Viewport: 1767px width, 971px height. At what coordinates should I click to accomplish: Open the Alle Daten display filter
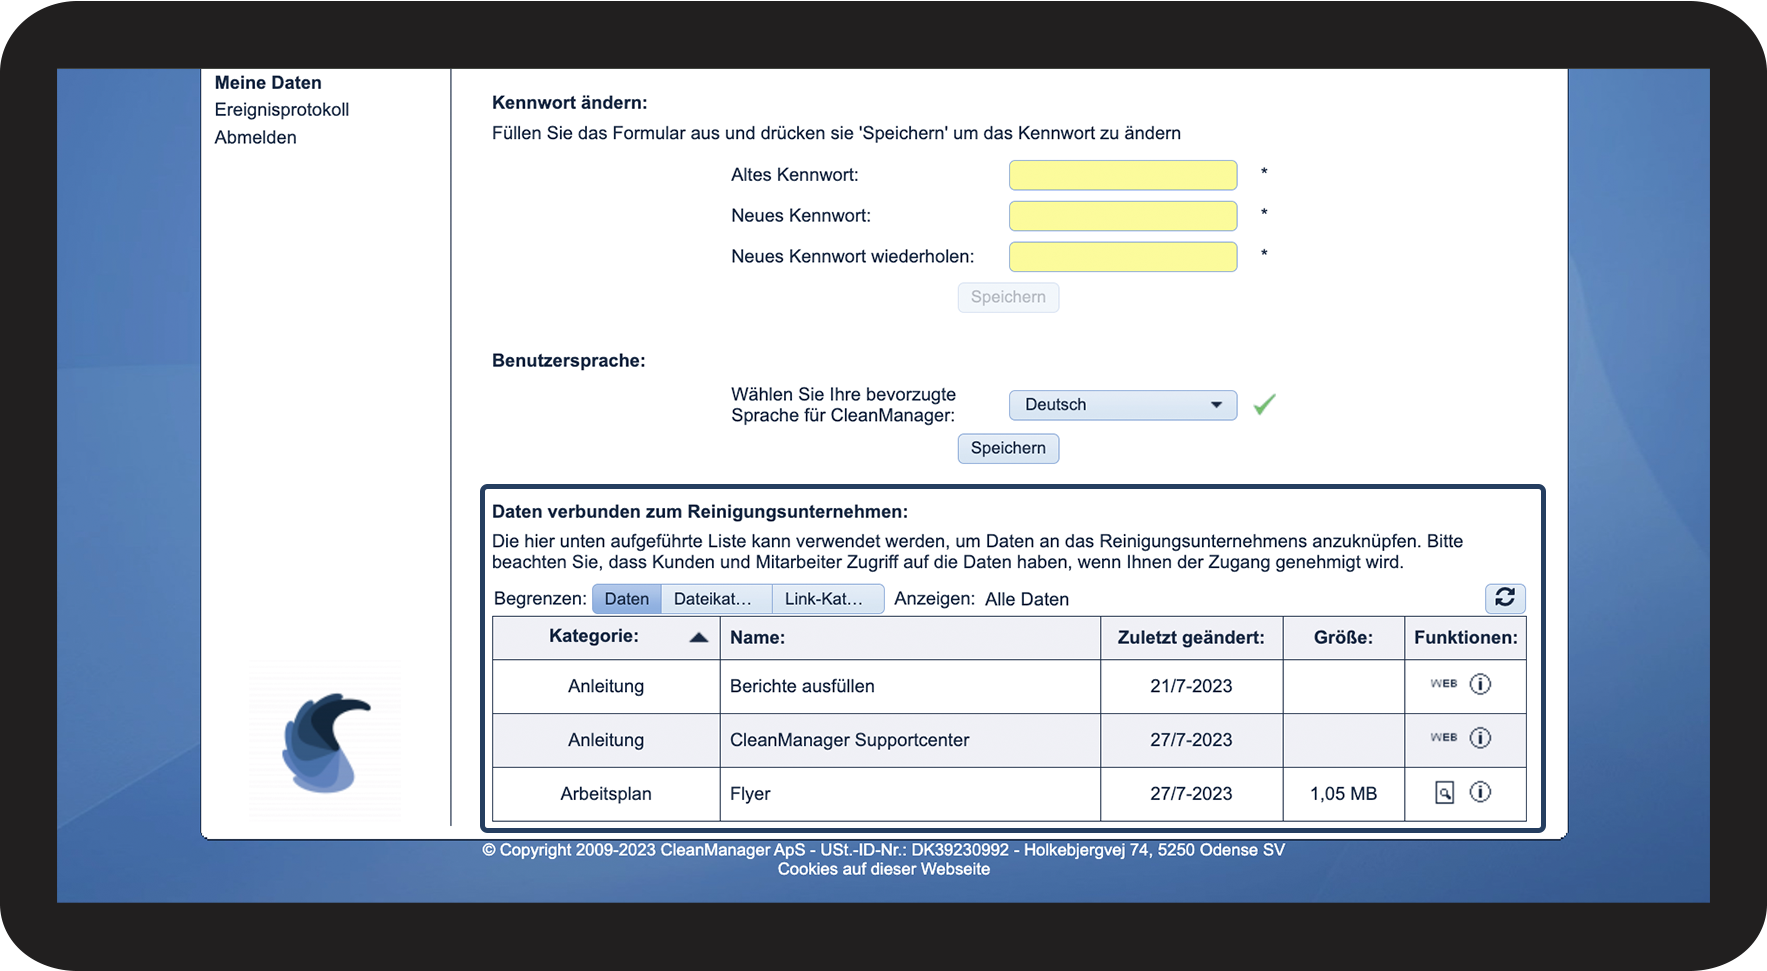(1026, 599)
